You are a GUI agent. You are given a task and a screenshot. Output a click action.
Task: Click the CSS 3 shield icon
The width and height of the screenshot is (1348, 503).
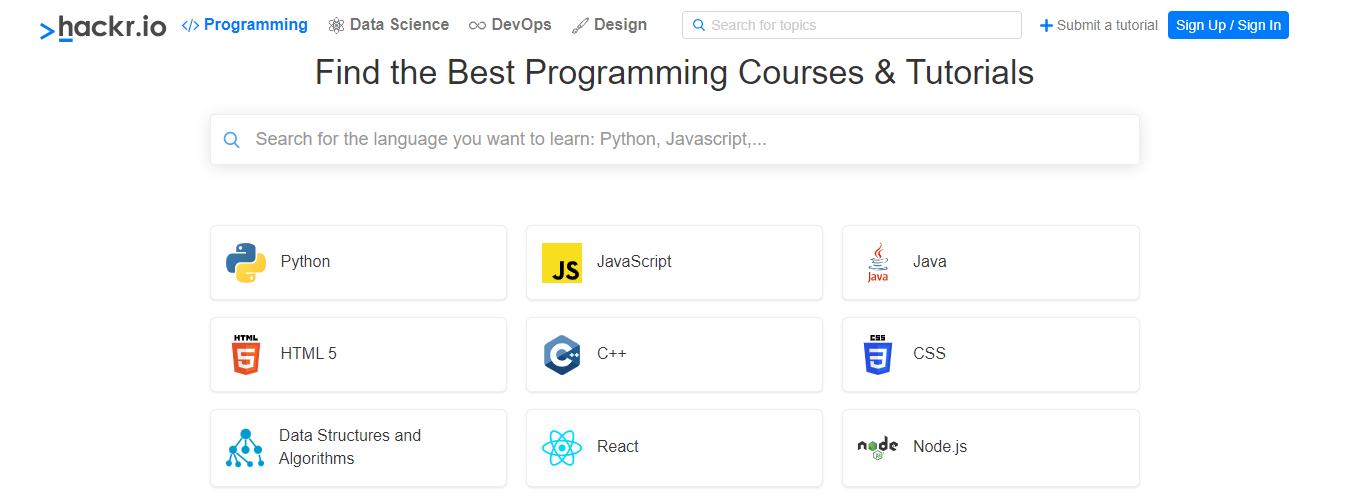[x=877, y=354]
